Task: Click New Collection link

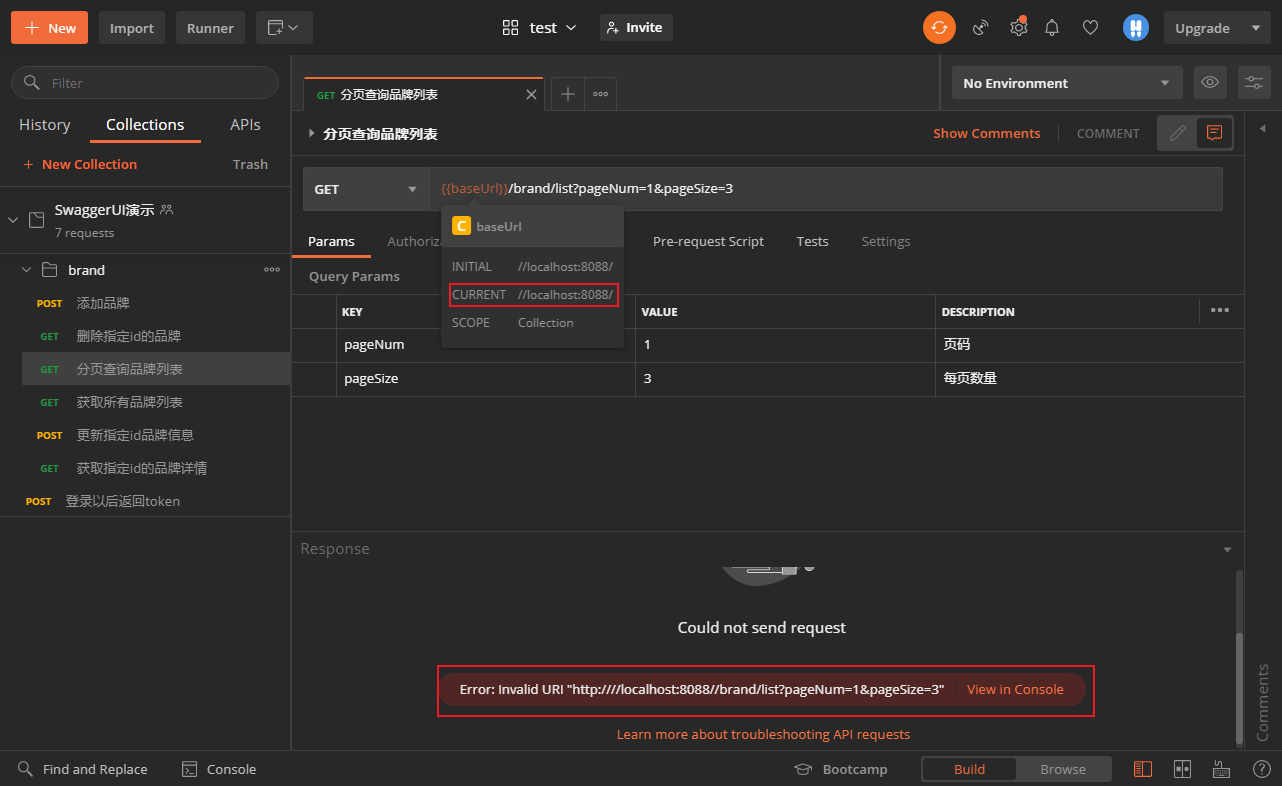Action: point(80,164)
